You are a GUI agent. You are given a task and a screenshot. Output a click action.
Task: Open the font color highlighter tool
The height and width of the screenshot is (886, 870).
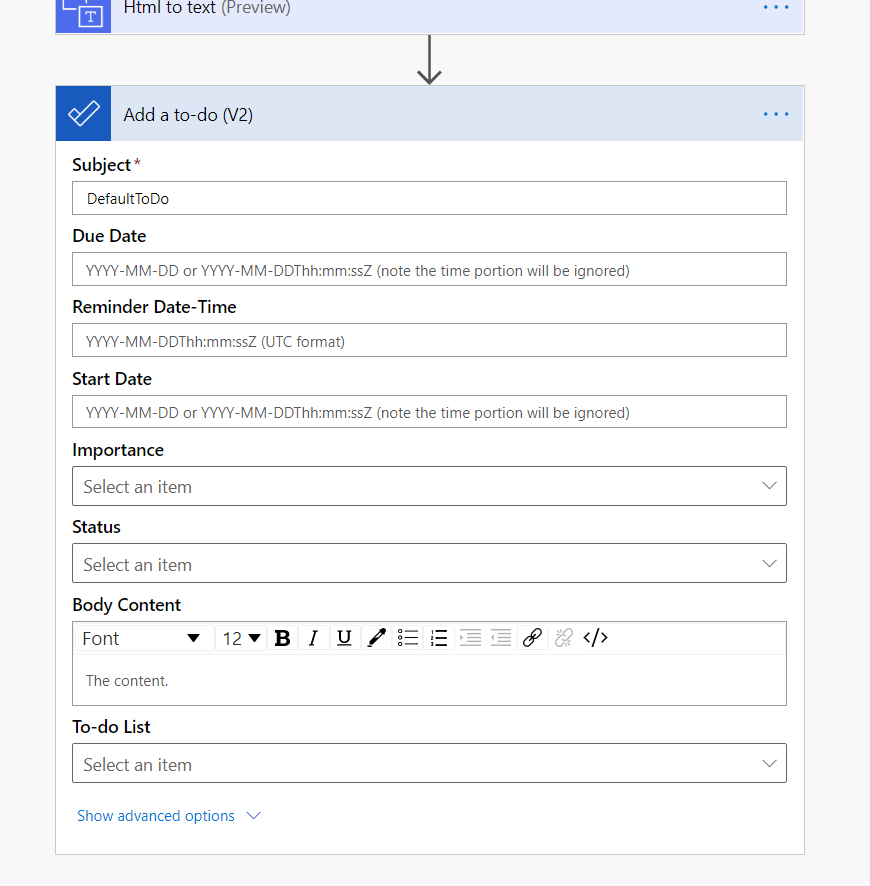click(376, 638)
